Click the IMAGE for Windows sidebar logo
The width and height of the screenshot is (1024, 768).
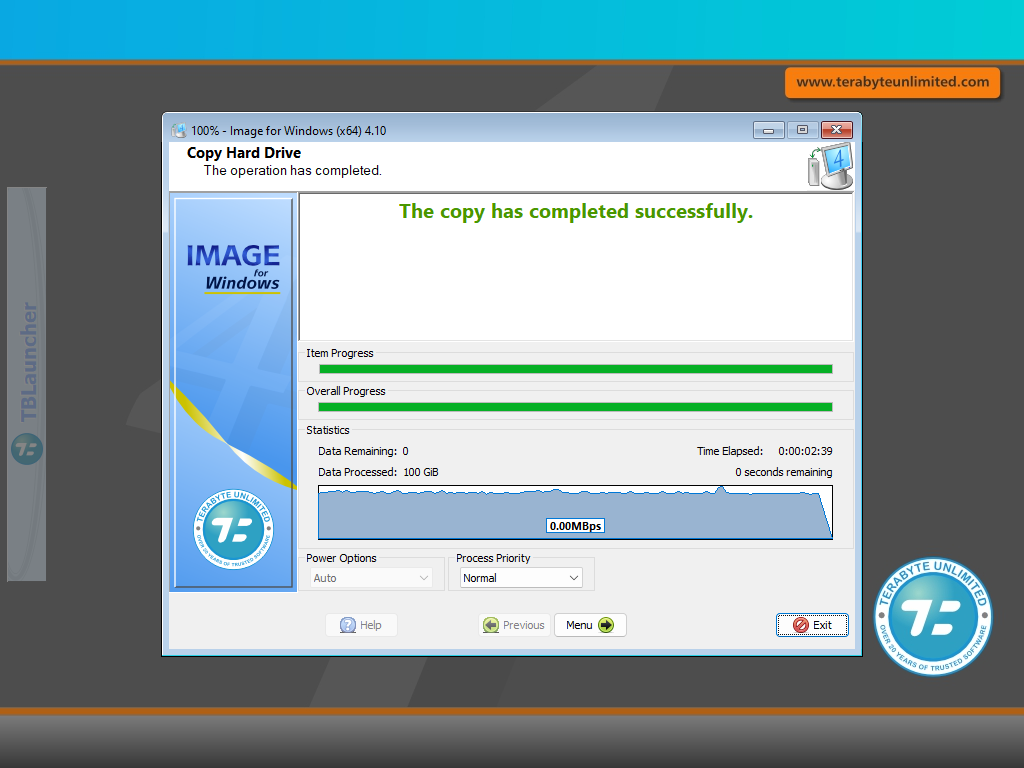coord(233,268)
